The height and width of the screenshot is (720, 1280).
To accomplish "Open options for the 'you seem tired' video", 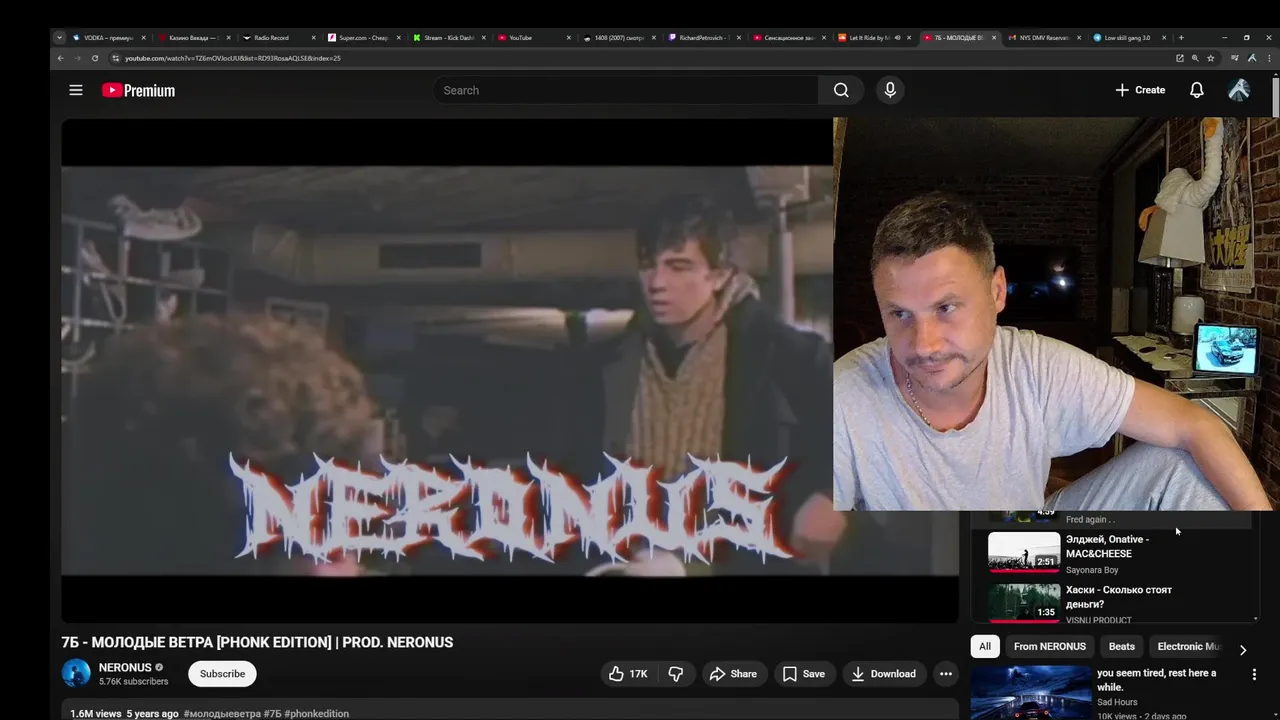I will point(1254,675).
